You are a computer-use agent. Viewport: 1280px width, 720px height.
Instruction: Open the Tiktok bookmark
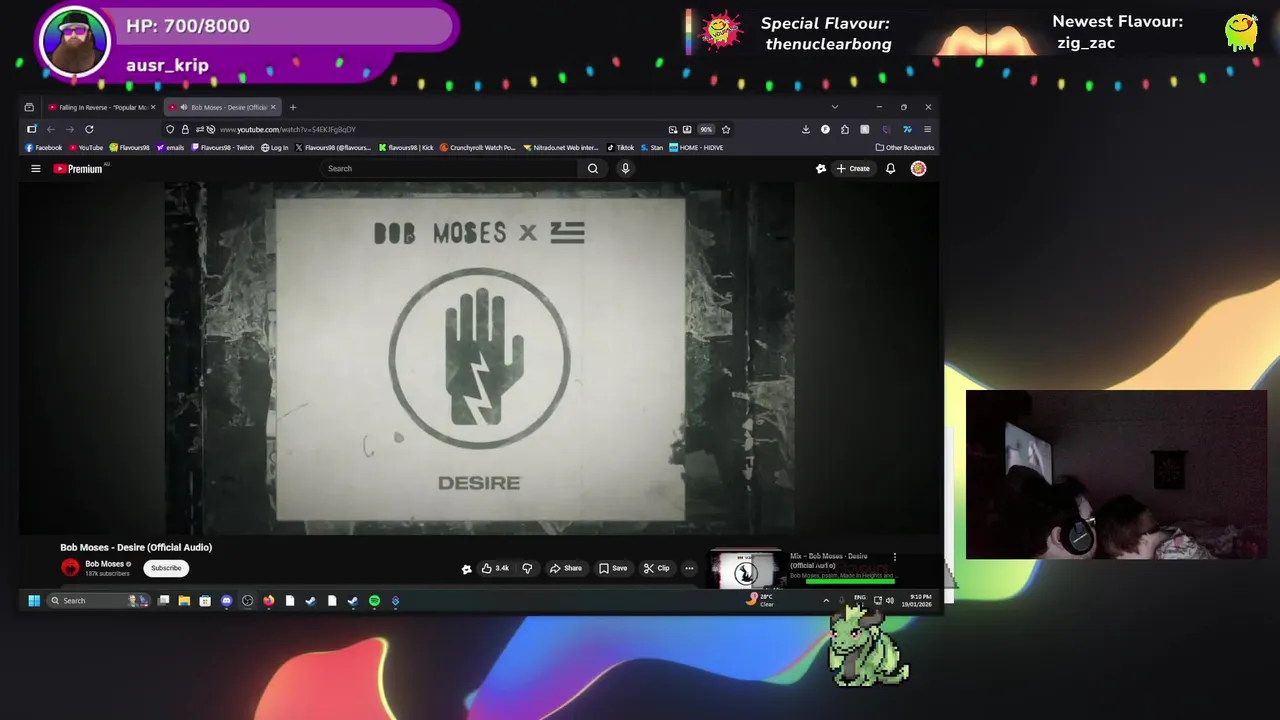[x=620, y=148]
